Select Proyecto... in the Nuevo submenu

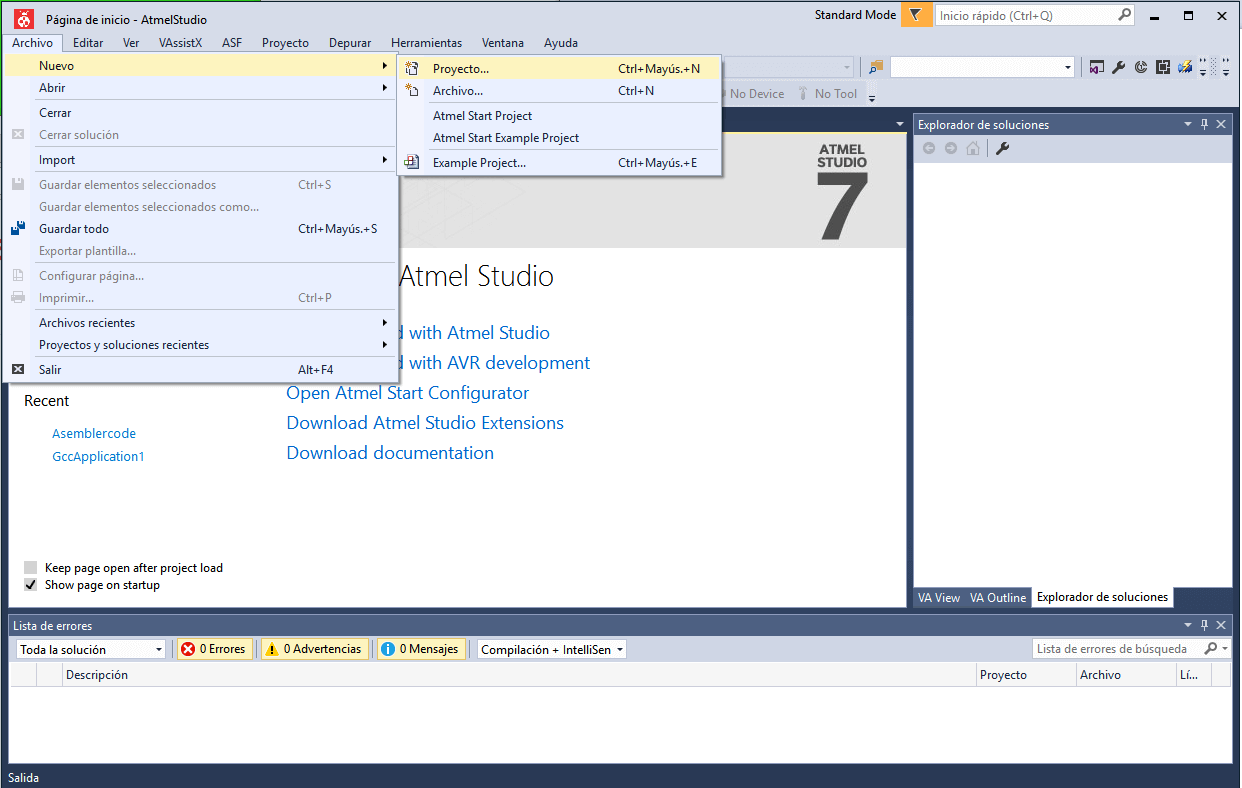pyautogui.click(x=560, y=69)
